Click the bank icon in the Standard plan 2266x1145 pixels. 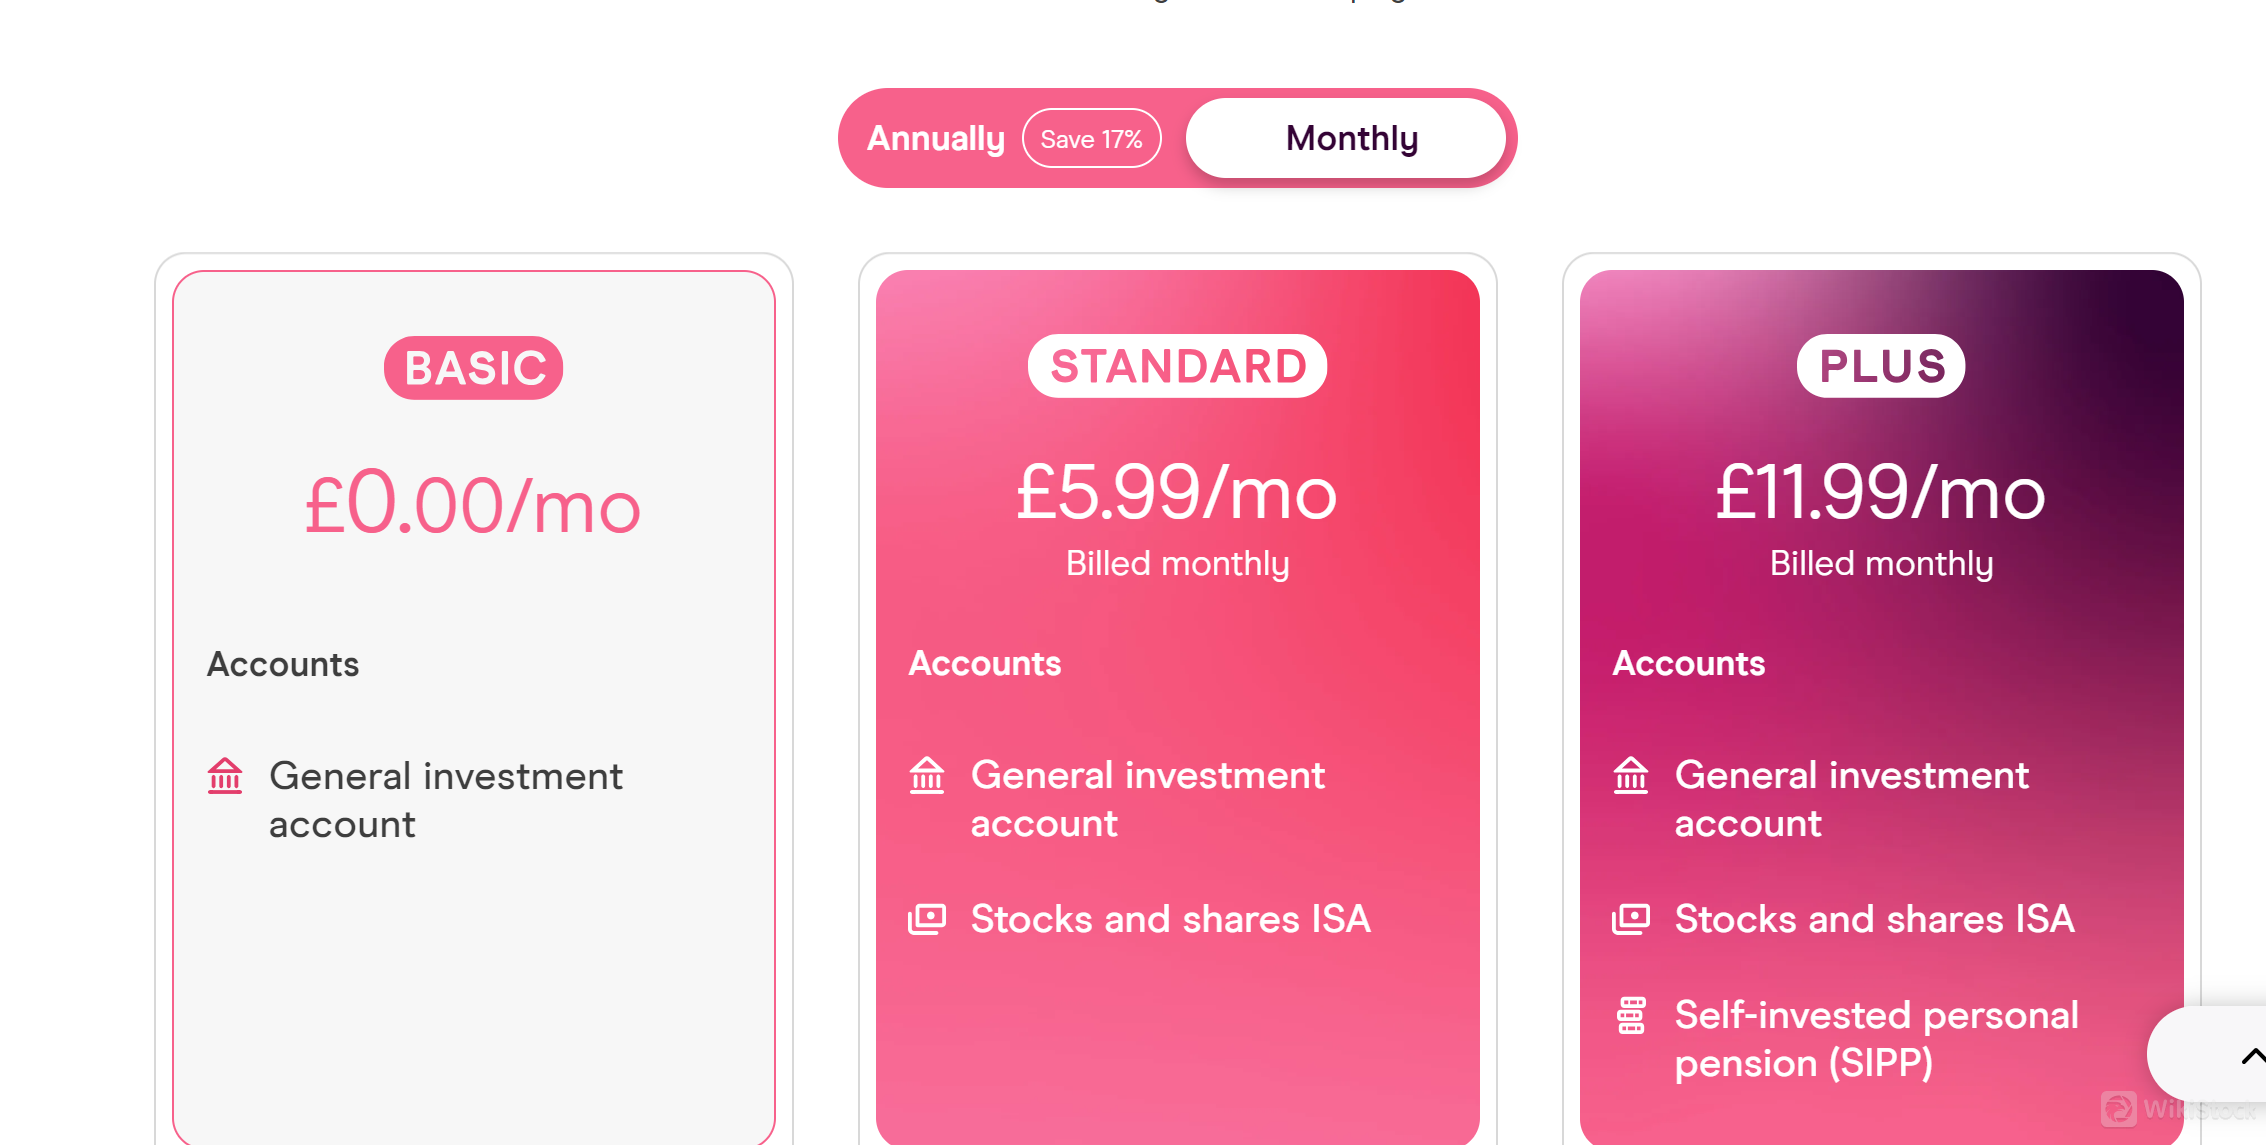pos(927,775)
